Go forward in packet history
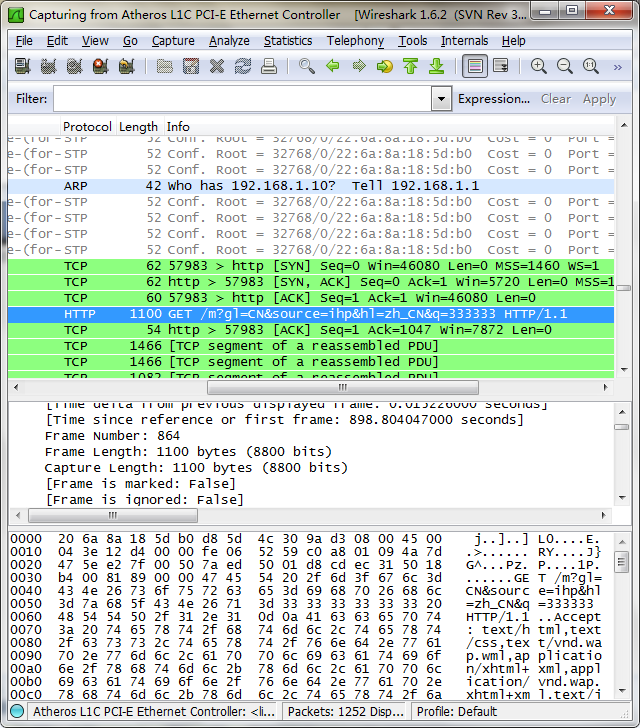The width and height of the screenshot is (640, 728). pyautogui.click(x=359, y=66)
